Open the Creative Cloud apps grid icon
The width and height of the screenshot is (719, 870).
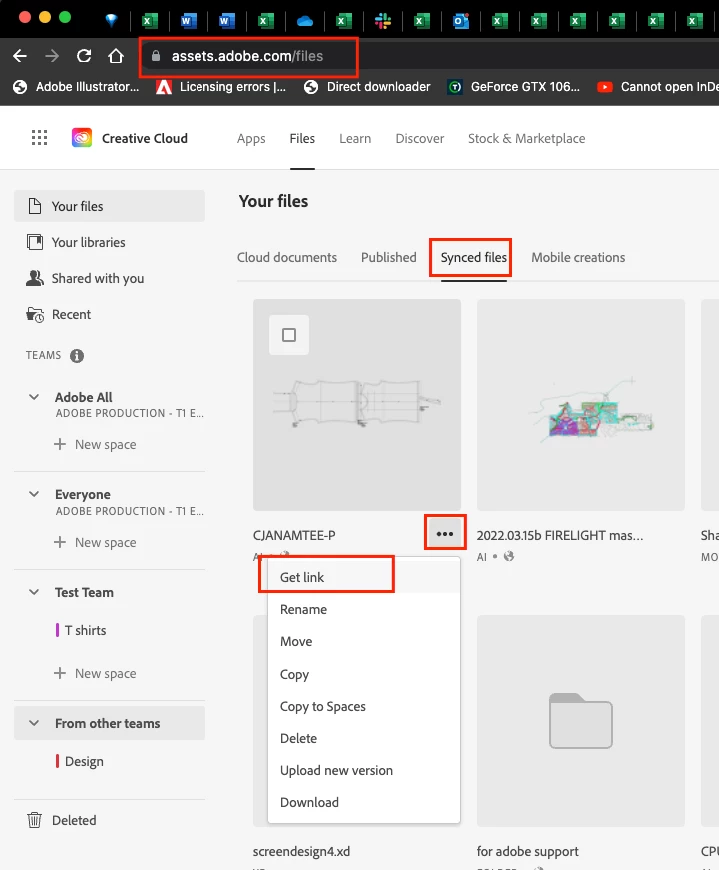(39, 138)
